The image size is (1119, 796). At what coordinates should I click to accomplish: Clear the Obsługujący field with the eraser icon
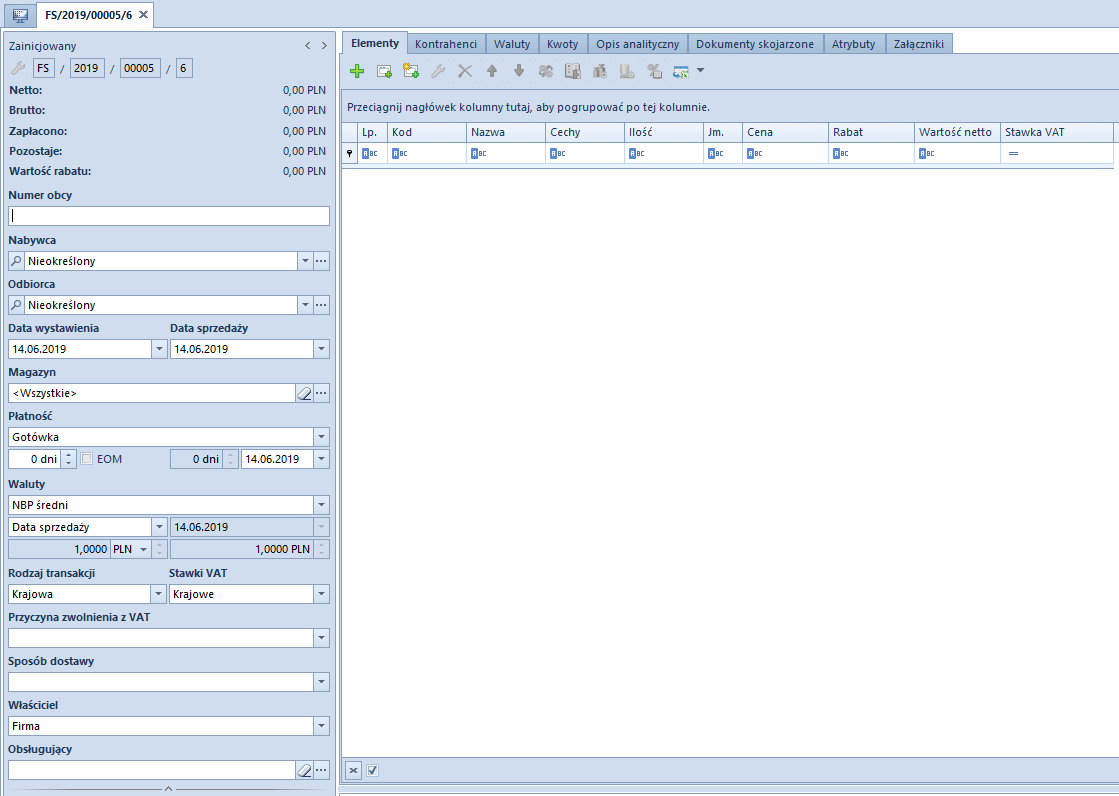click(305, 770)
